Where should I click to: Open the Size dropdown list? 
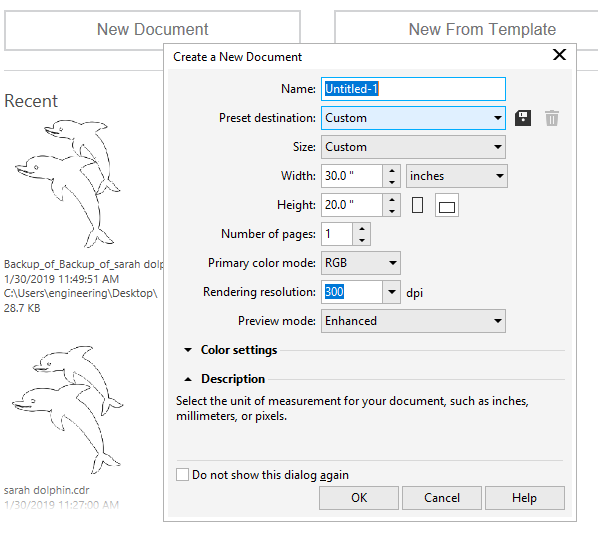point(413,147)
